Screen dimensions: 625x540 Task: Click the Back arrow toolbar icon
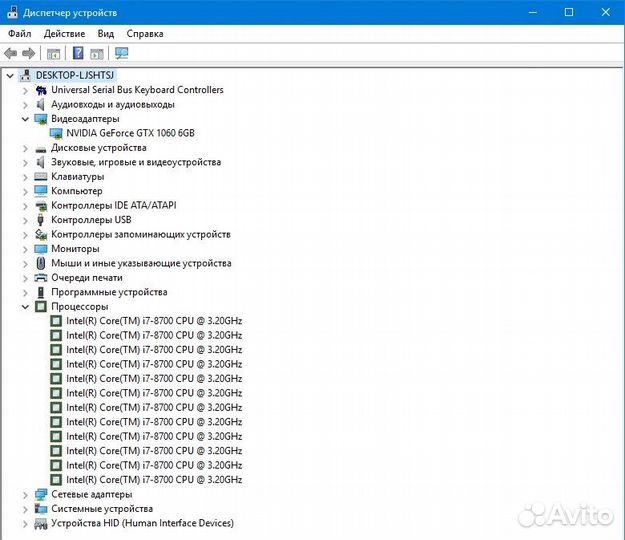[11, 53]
